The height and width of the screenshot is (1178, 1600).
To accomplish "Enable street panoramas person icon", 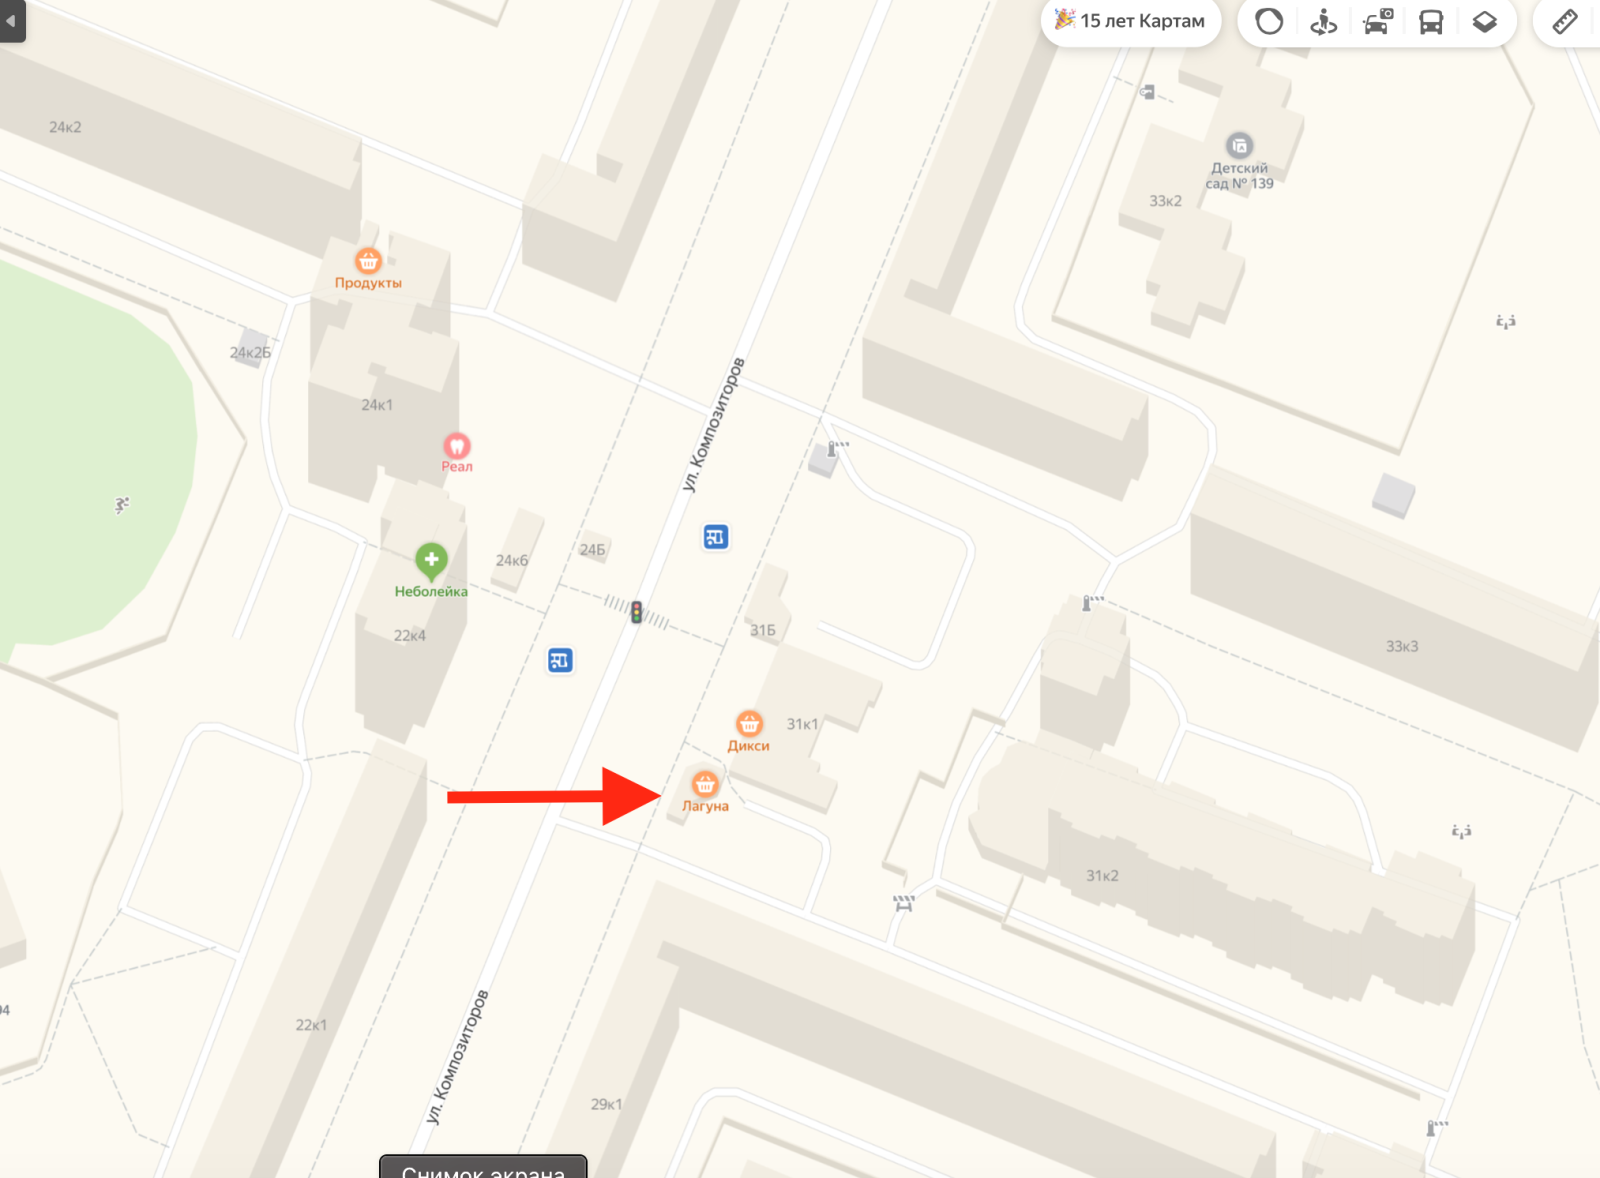I will pos(1323,21).
